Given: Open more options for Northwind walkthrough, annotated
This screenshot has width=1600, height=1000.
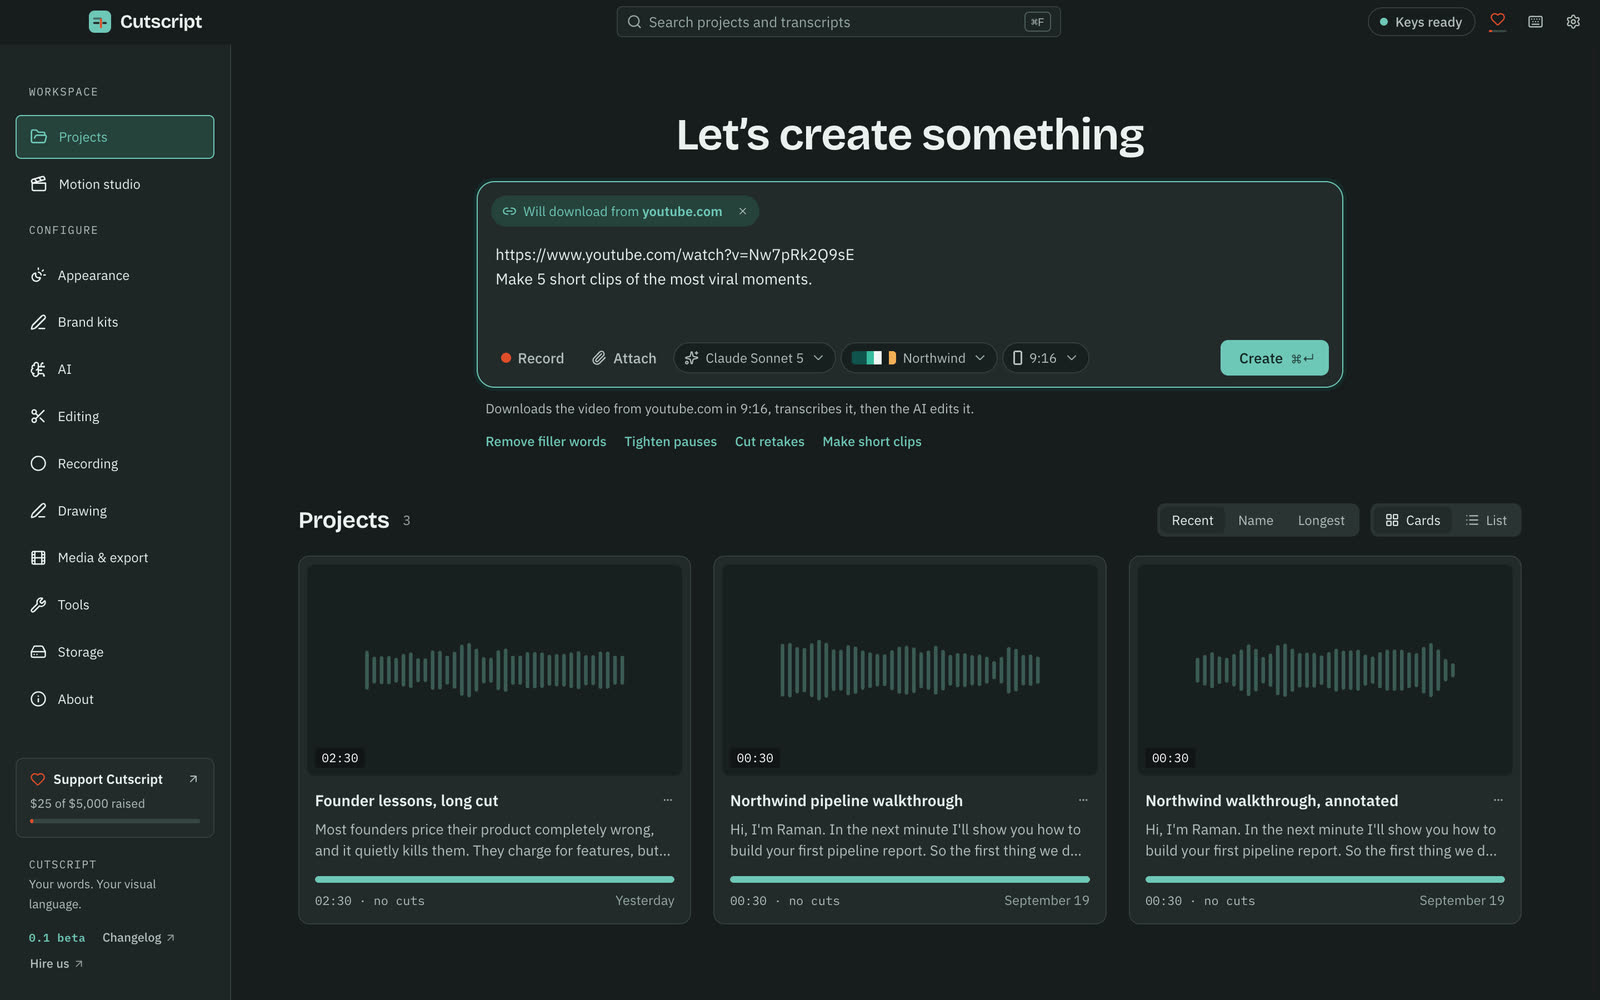Looking at the screenshot, I should [x=1498, y=800].
